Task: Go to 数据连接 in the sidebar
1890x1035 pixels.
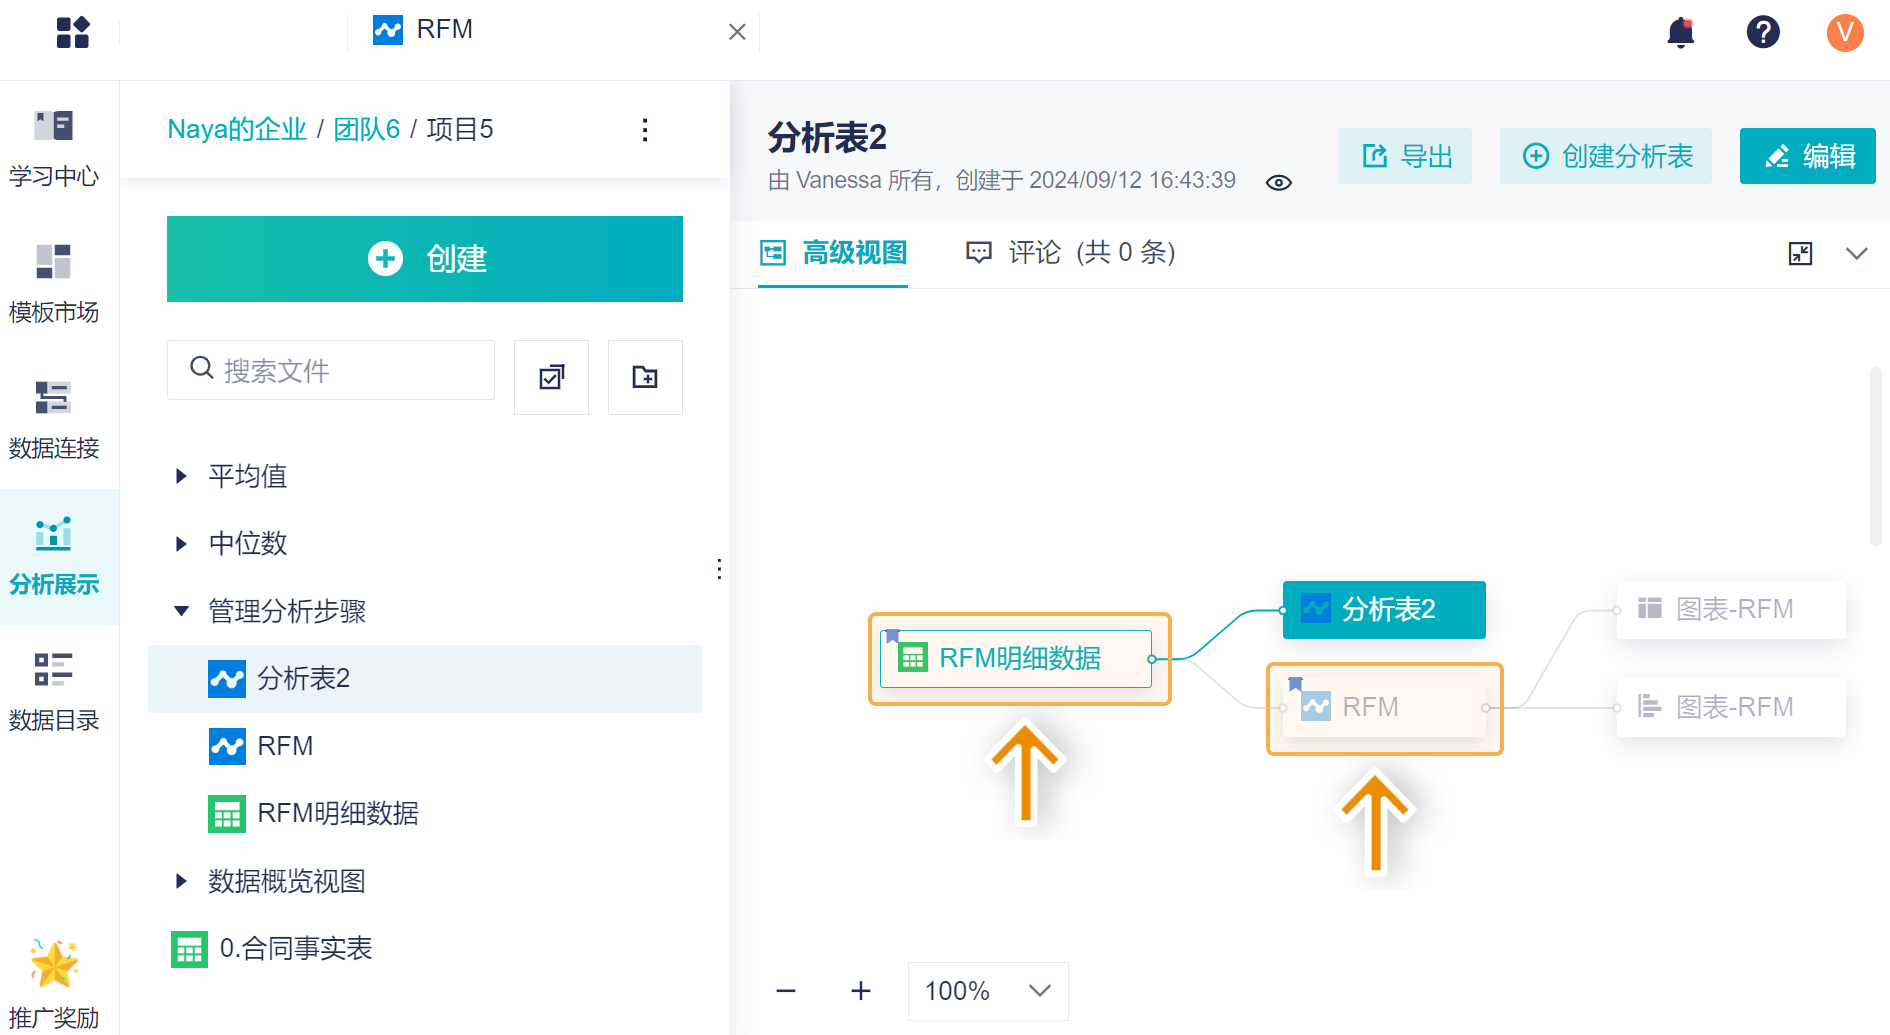Action: pos(54,420)
